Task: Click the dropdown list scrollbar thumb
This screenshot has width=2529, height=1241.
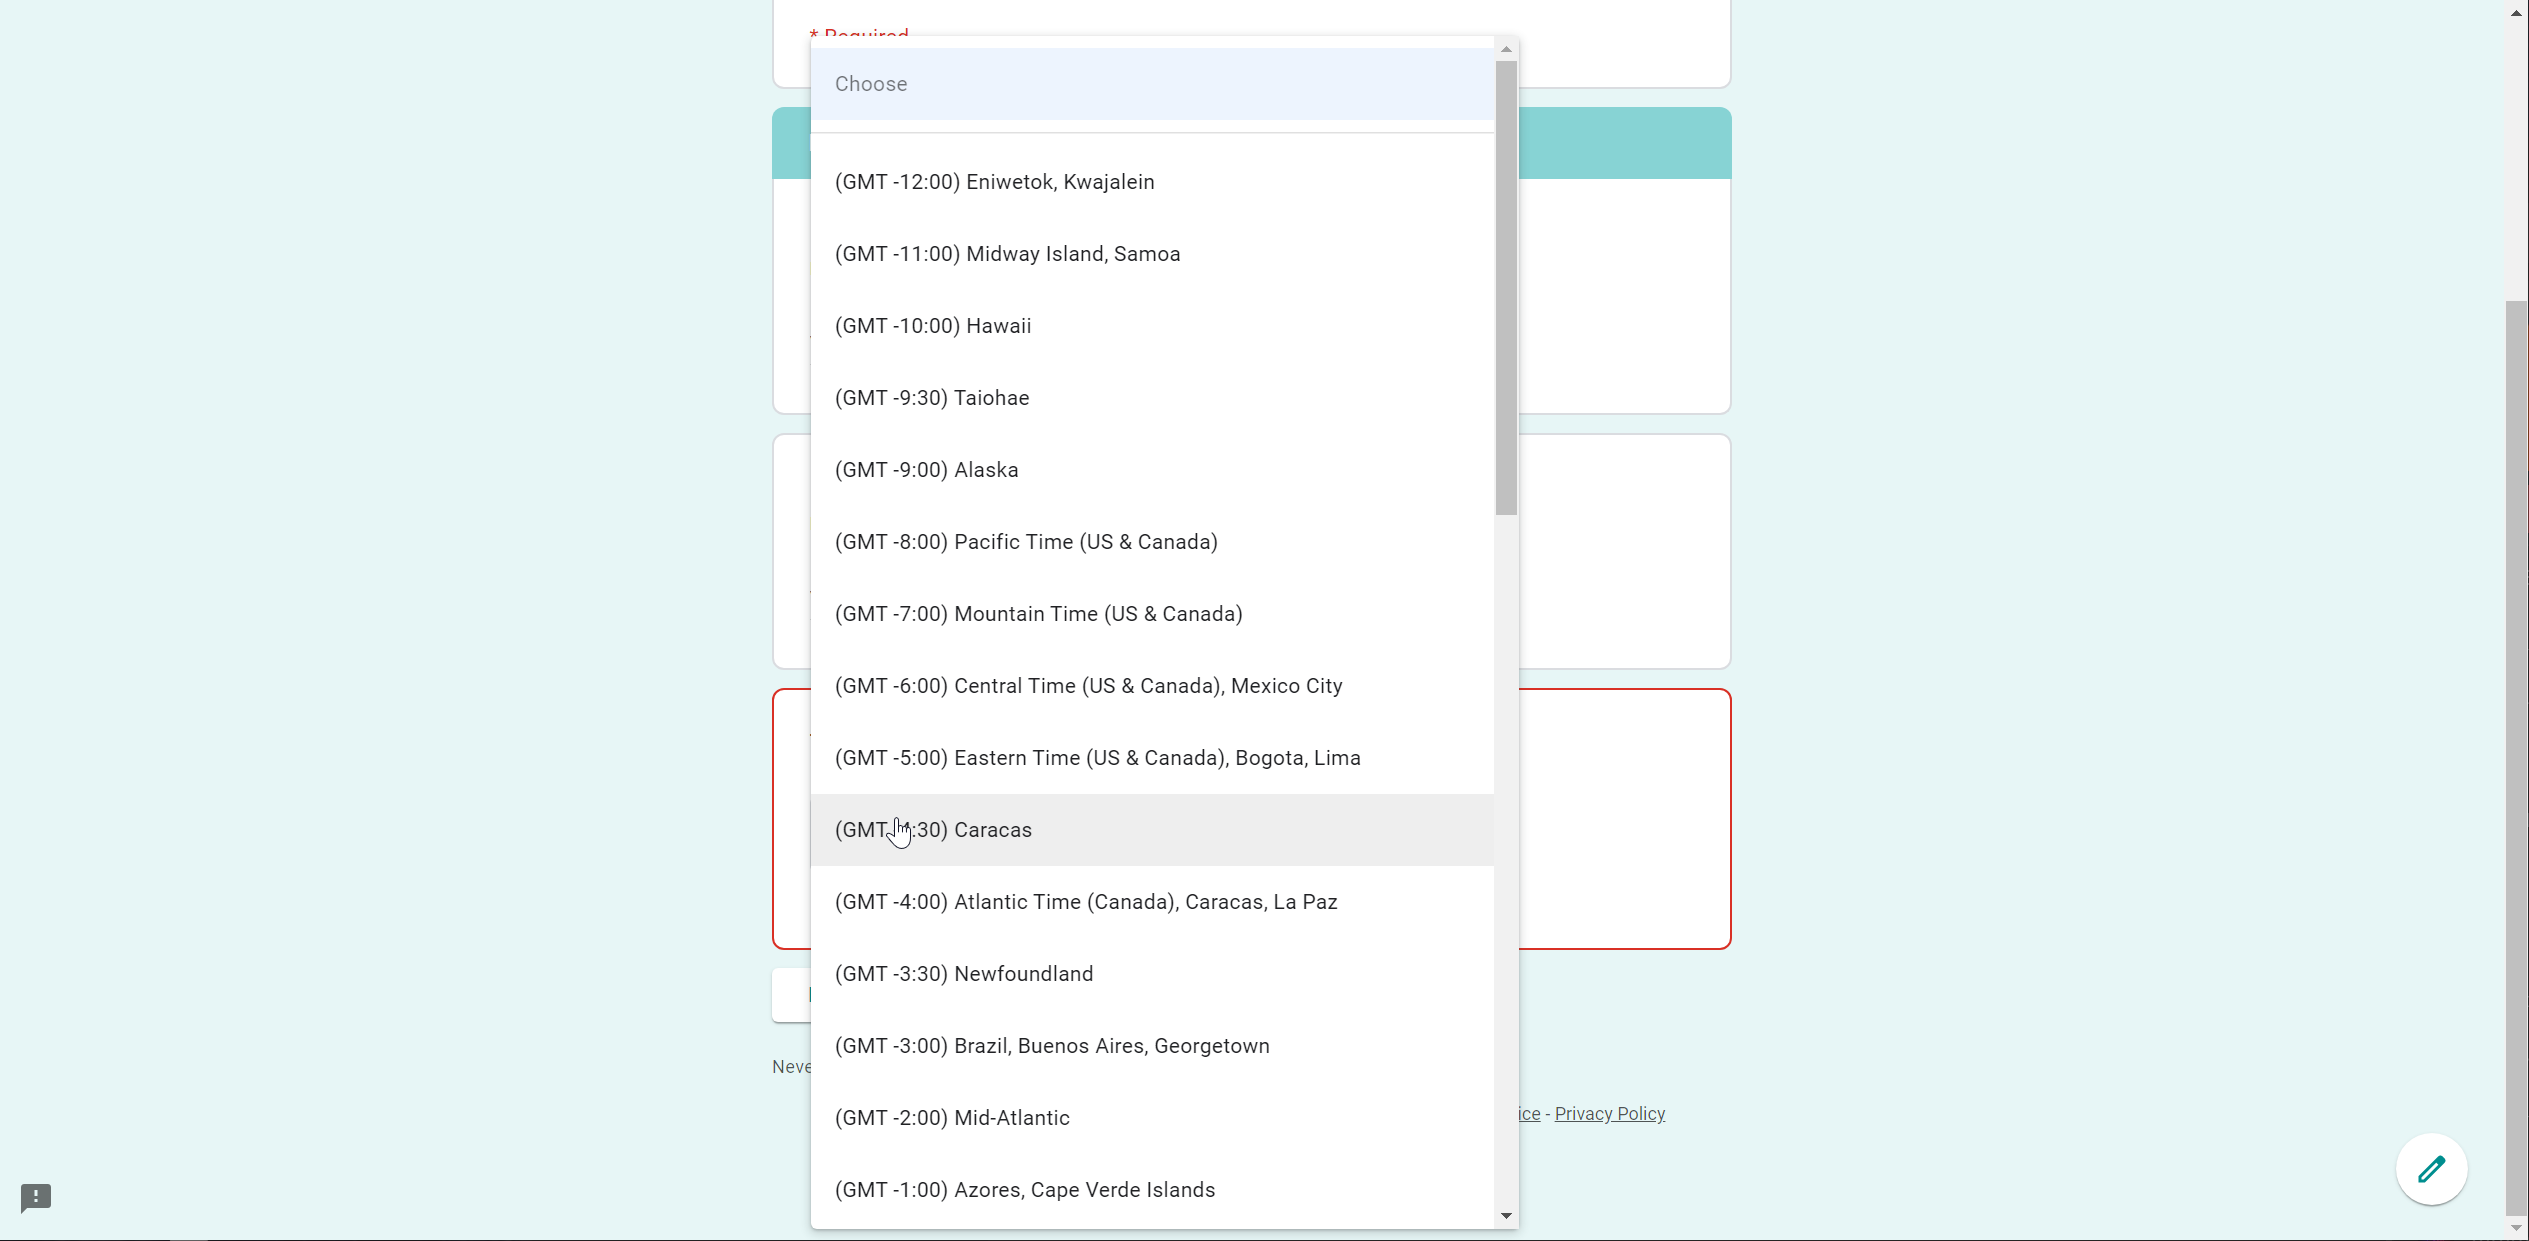Action: coord(1506,288)
